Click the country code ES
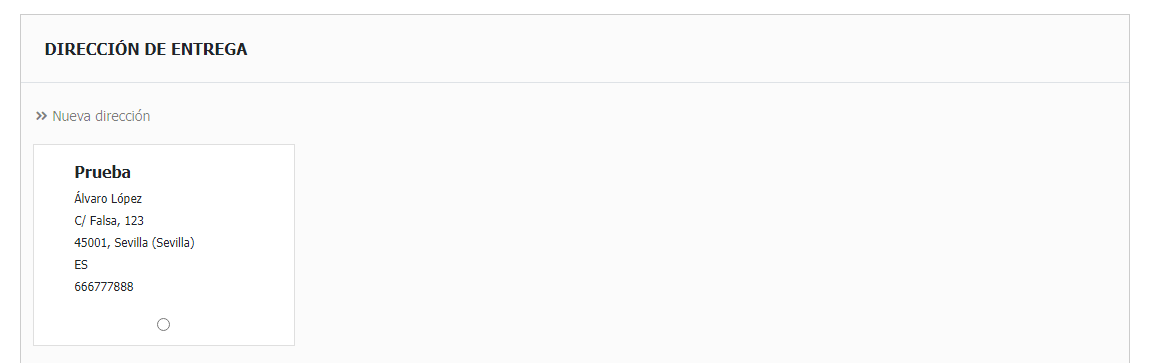Viewport: 1152px width, 363px height. [81, 265]
